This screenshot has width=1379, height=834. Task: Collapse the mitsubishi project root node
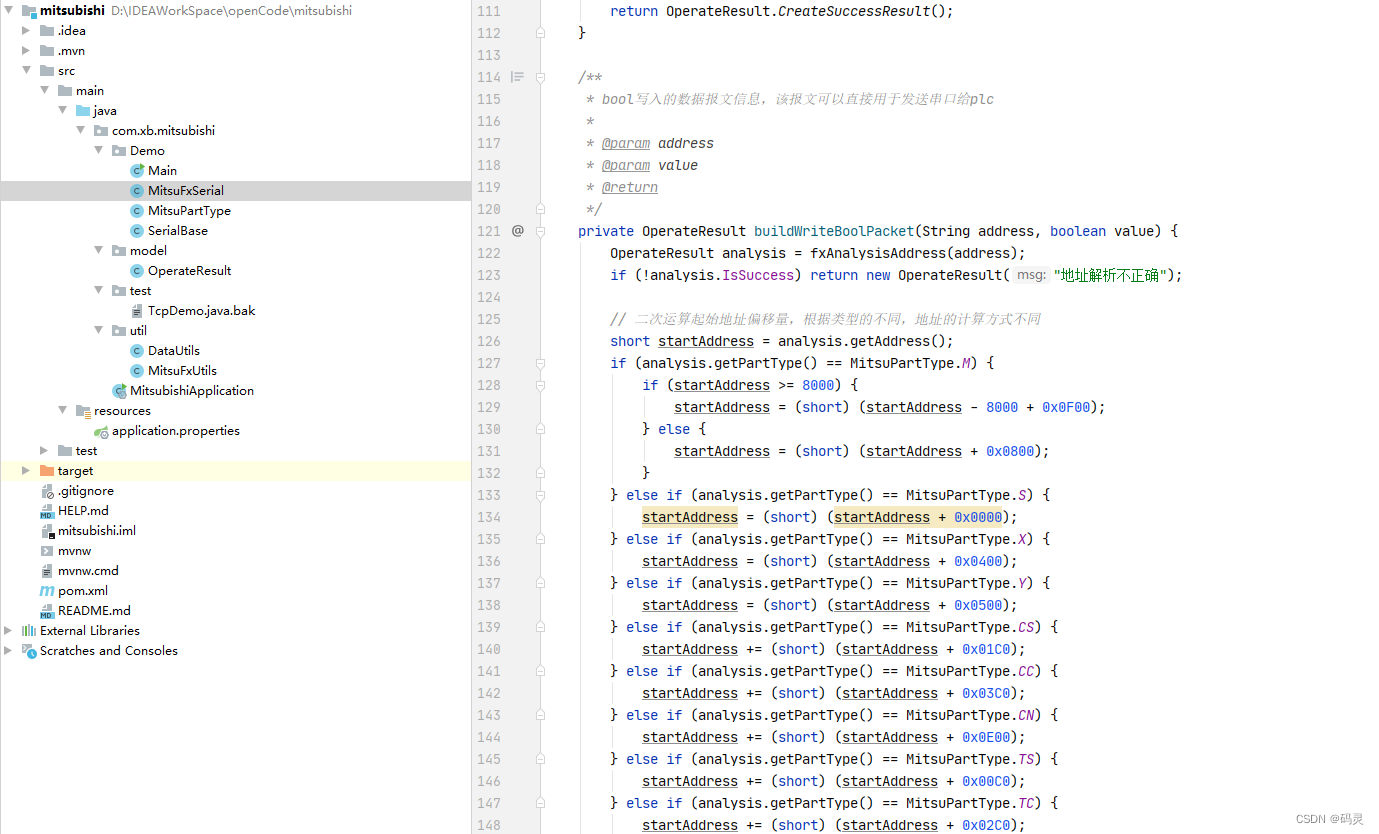(x=9, y=11)
